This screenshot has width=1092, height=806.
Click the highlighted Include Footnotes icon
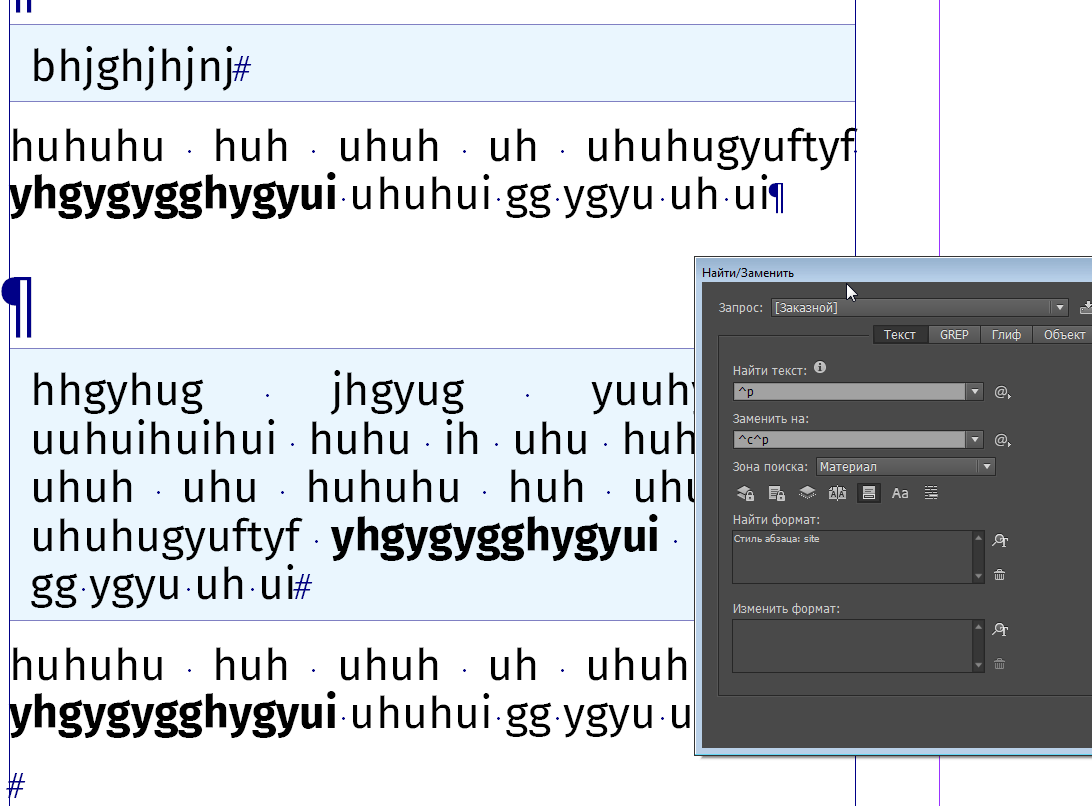(x=869, y=493)
